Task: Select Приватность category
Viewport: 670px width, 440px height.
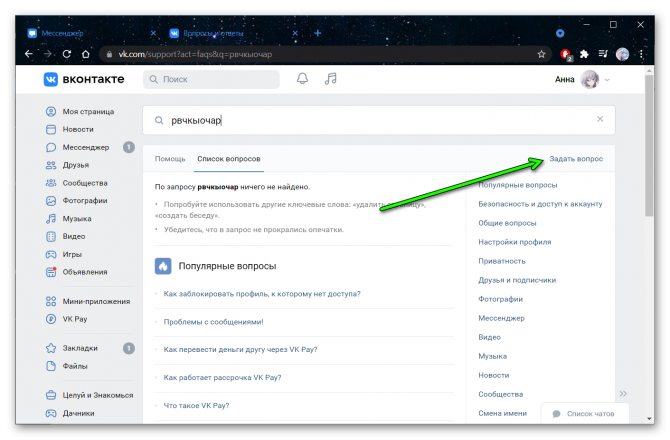Action: 502,261
